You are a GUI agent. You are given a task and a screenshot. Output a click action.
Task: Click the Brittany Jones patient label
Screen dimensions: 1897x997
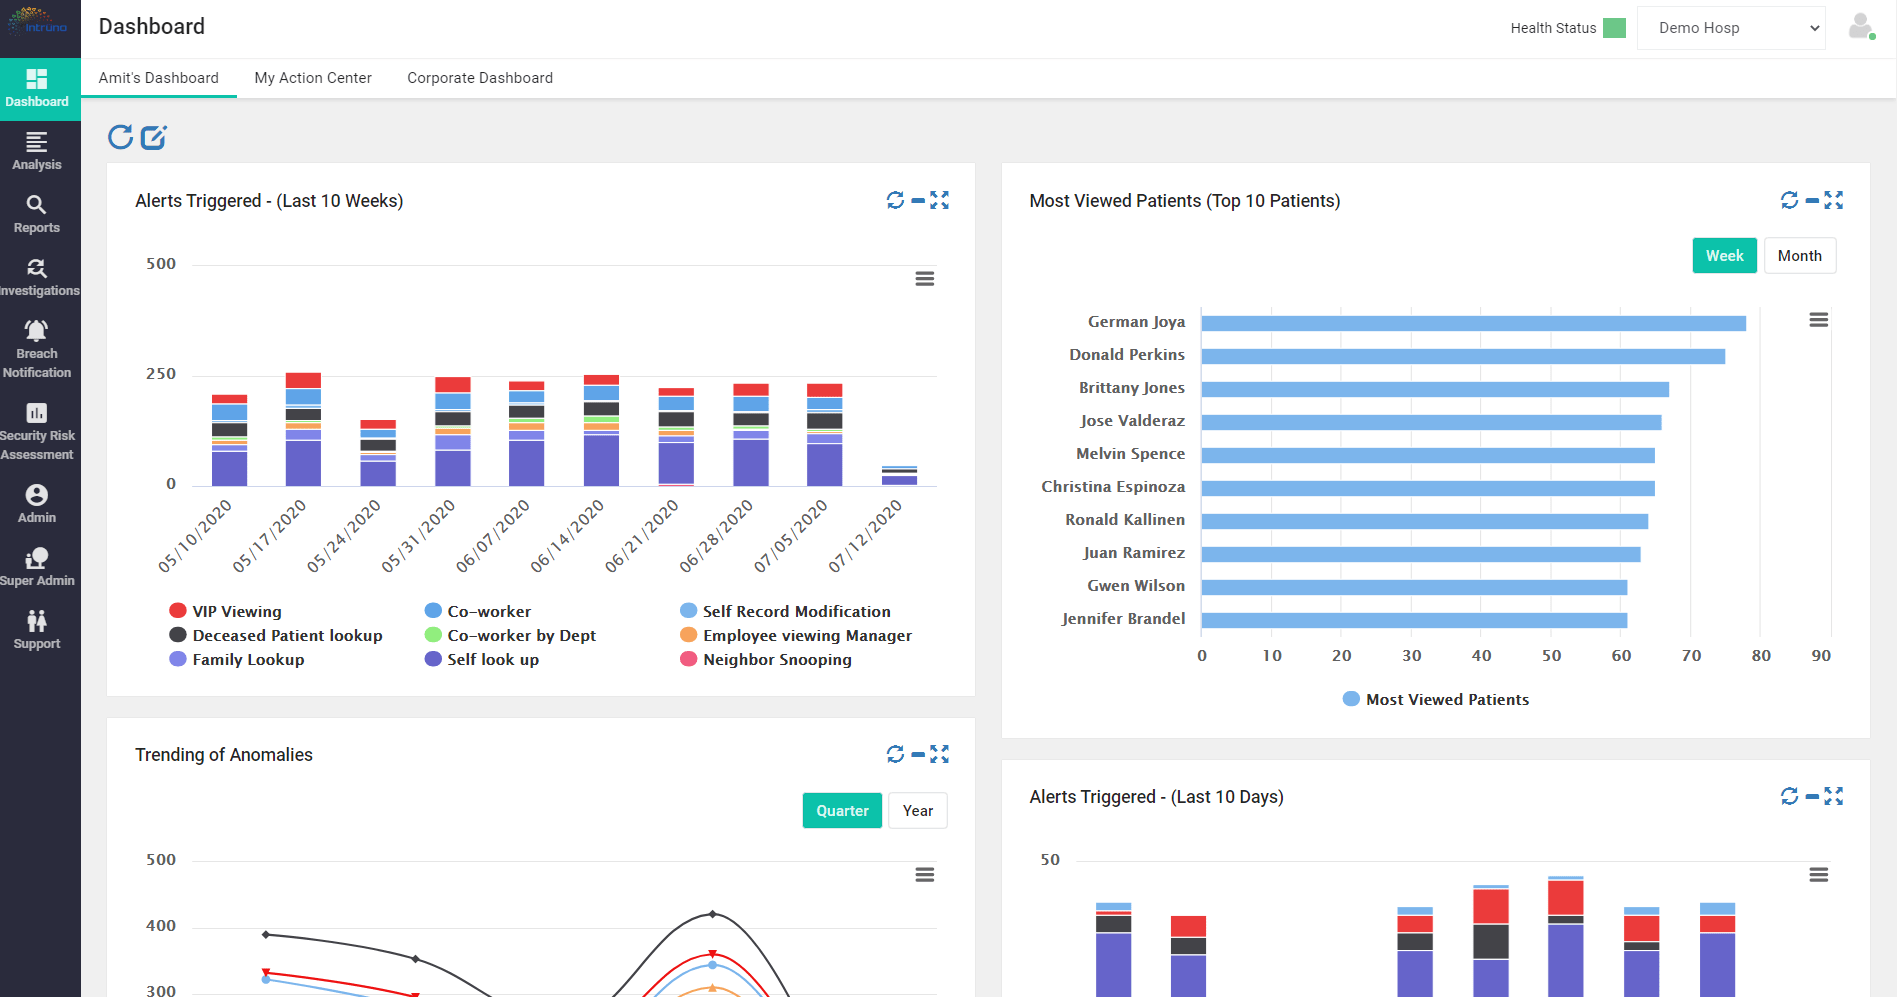coord(1132,388)
